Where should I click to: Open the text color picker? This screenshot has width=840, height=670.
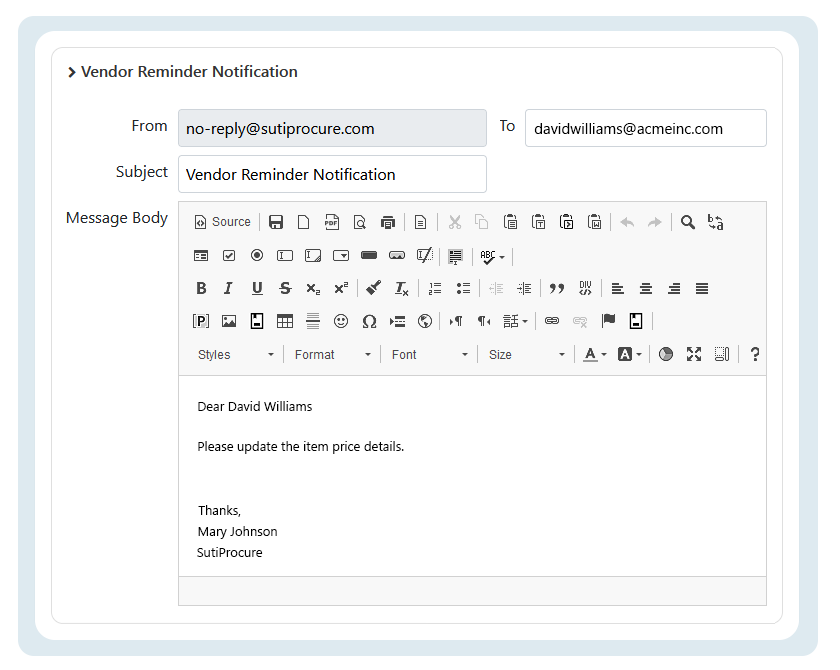coord(595,354)
